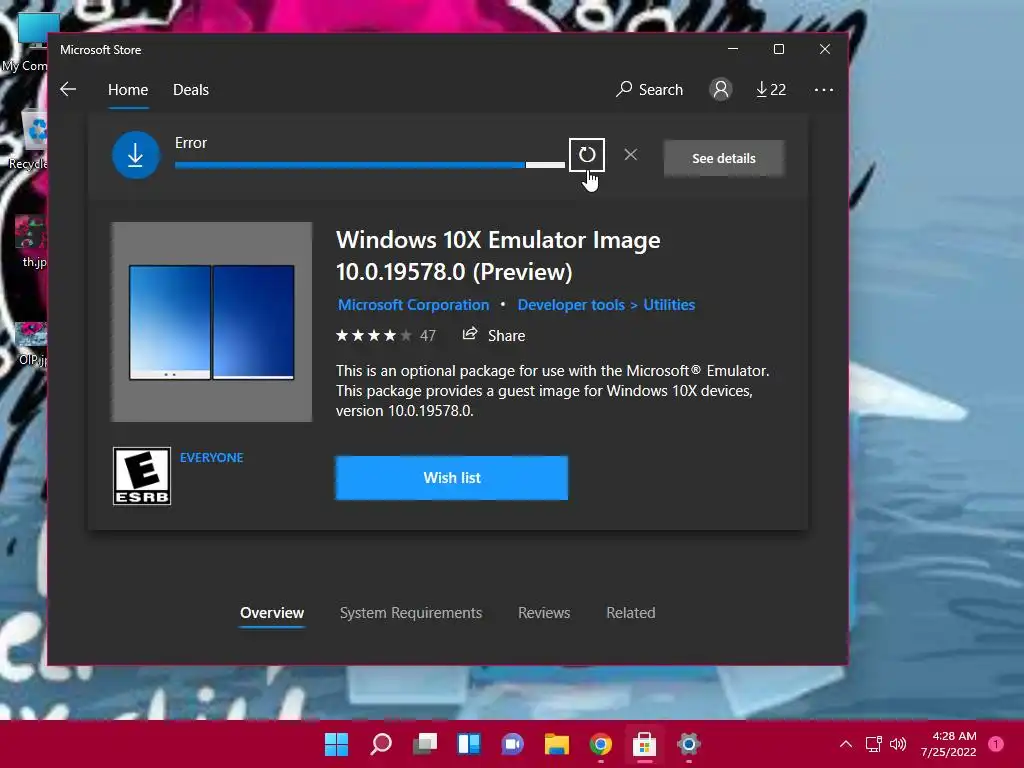This screenshot has height=768, width=1024.
Task: Click the Windows 10X emulator thumbnail
Action: pos(211,322)
